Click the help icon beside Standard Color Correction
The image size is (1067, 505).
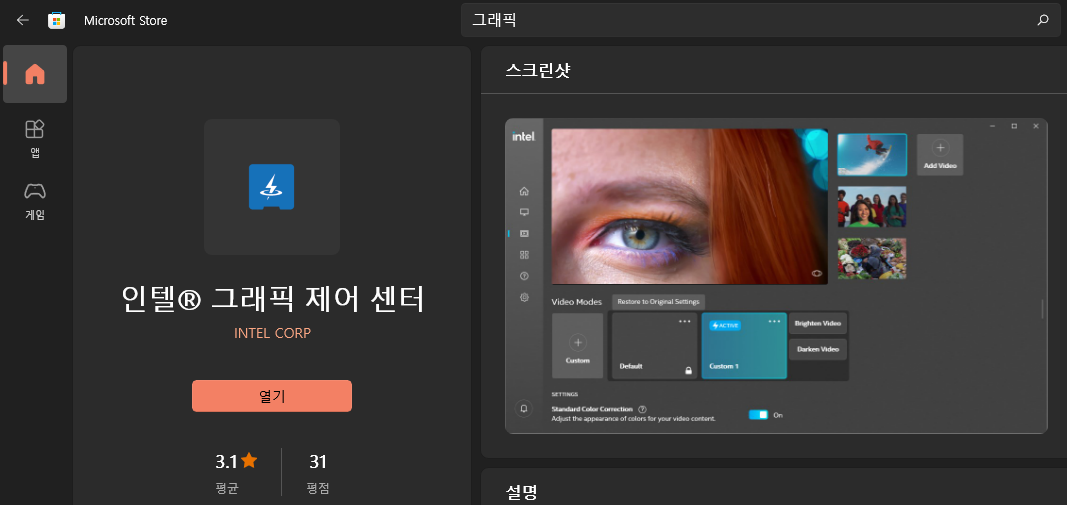point(642,409)
